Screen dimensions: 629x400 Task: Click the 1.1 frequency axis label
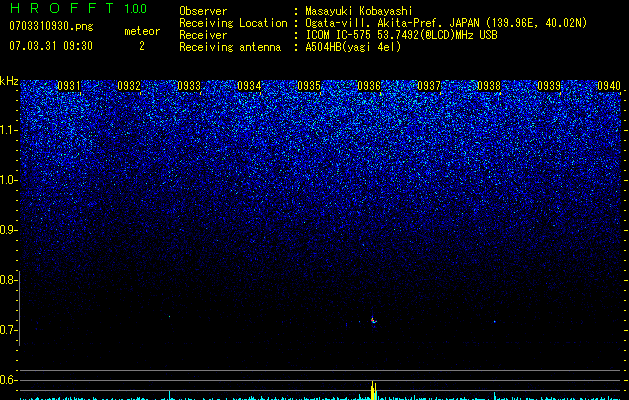click(9, 130)
